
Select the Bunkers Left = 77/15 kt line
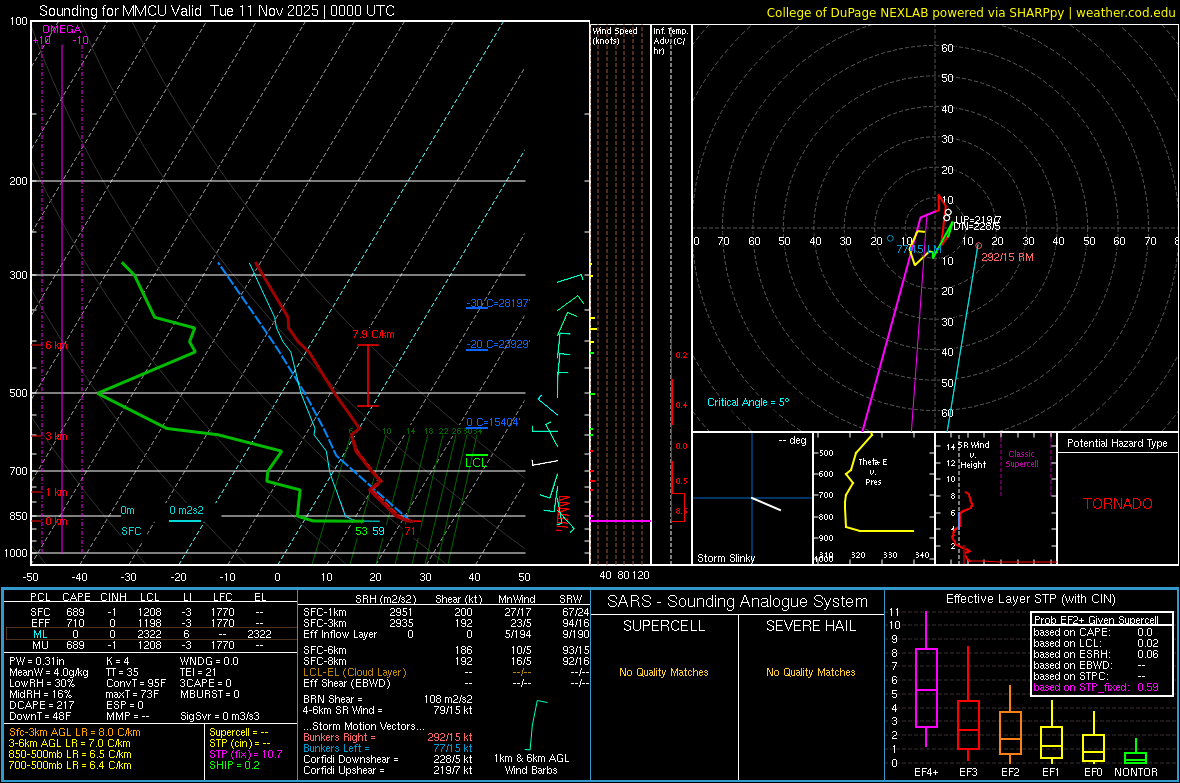[388, 748]
